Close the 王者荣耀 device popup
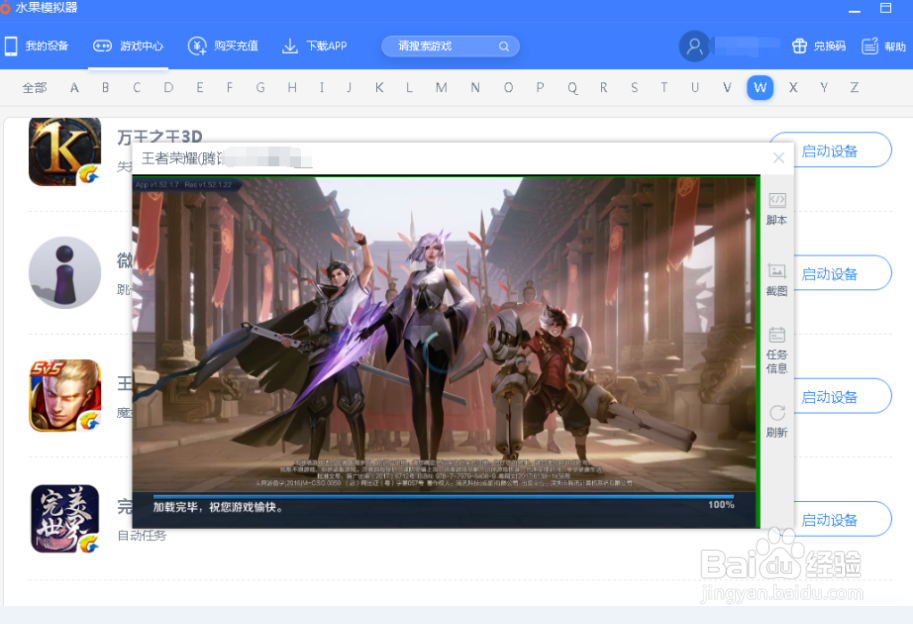The width and height of the screenshot is (913, 624). (778, 158)
